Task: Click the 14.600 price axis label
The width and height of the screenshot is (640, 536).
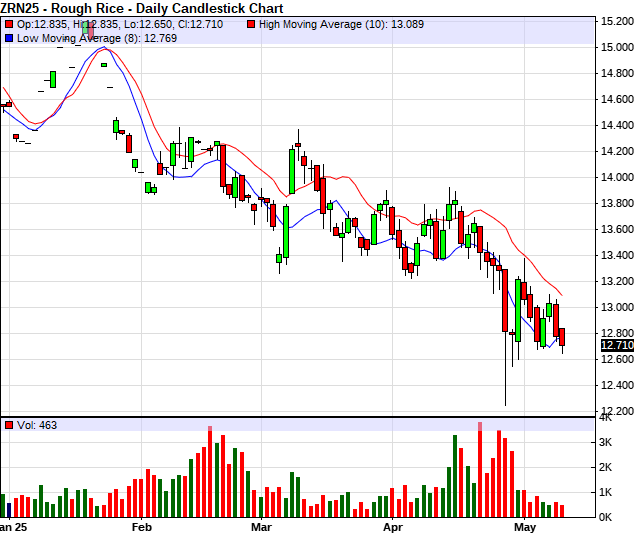Action: 617,99
